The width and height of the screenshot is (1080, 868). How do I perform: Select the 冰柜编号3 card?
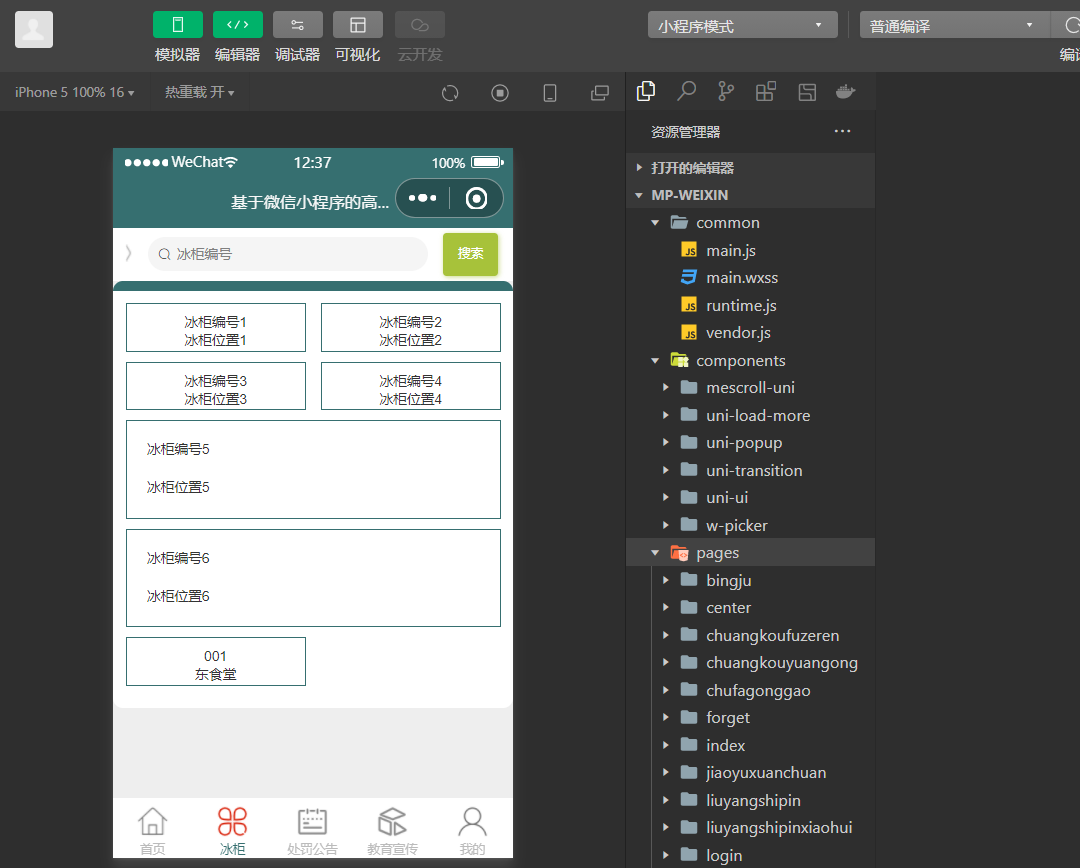(x=216, y=386)
